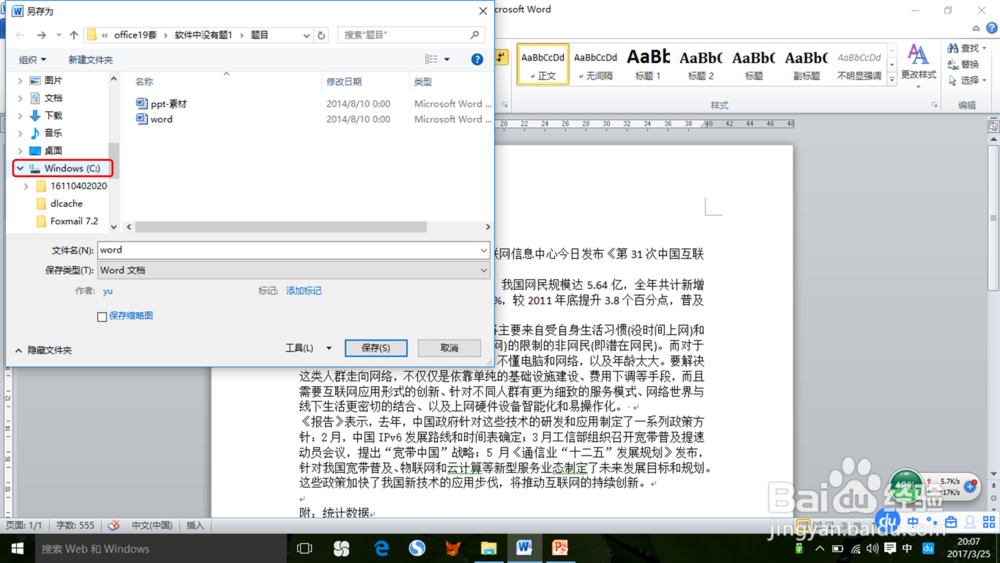Select the word file in list
Image resolution: width=1000 pixels, height=563 pixels.
coord(154,119)
